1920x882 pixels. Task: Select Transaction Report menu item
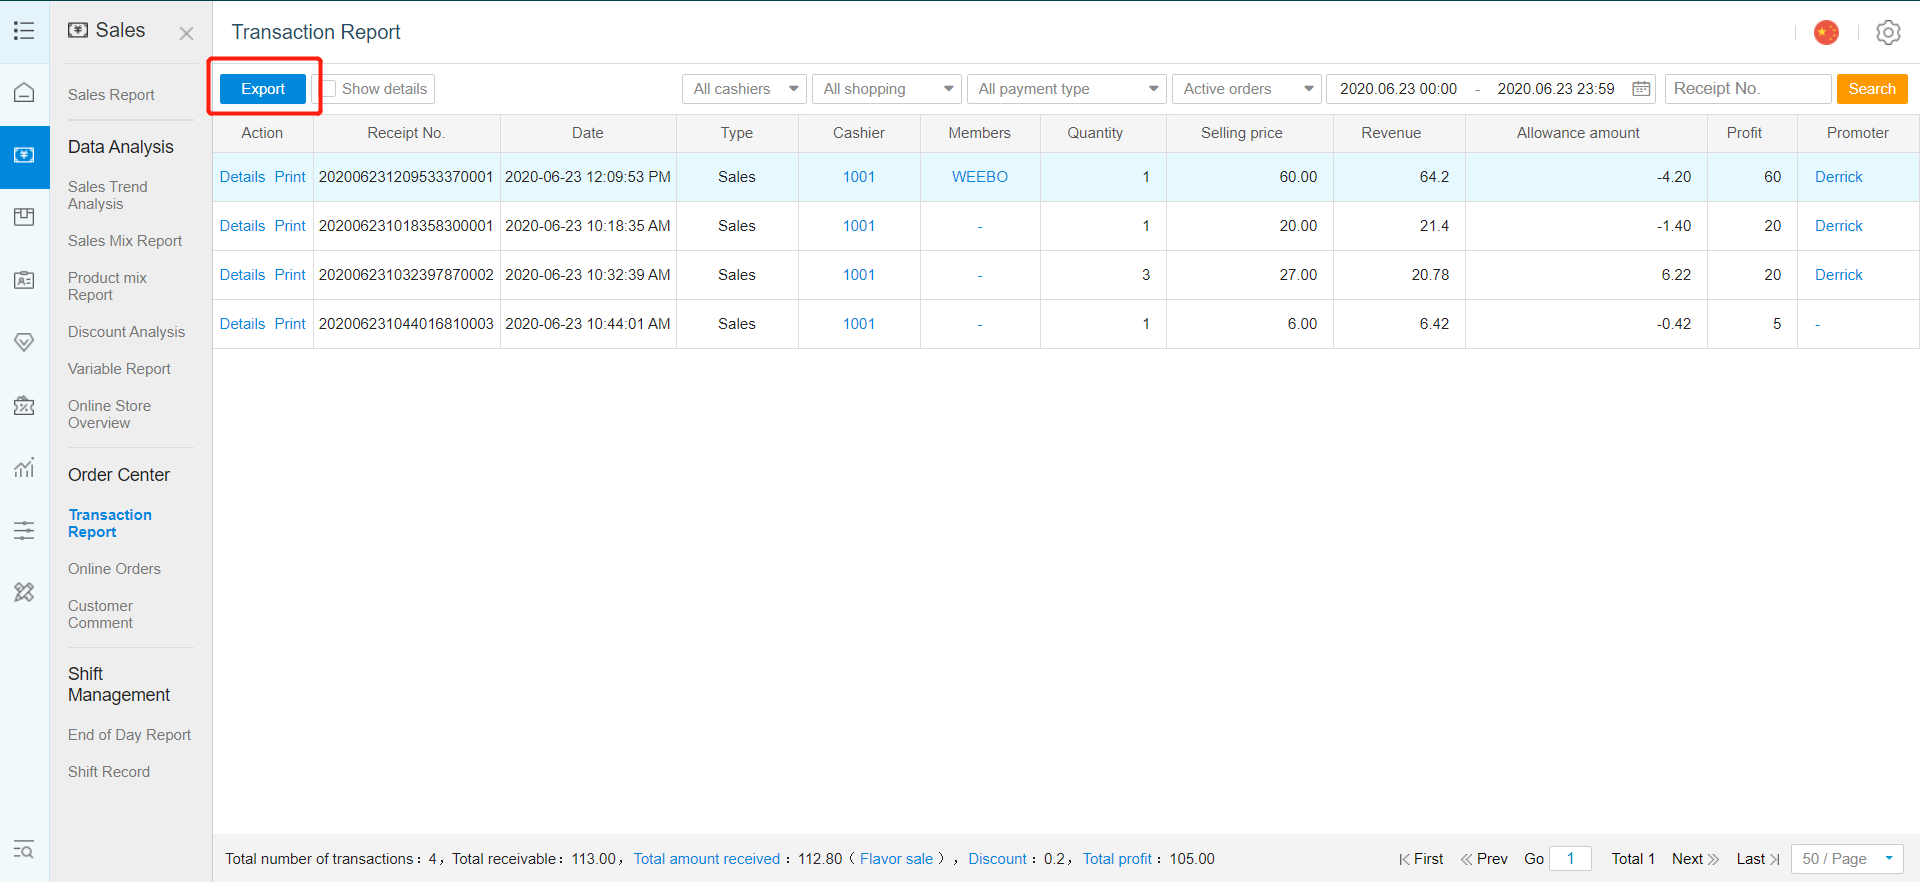[110, 523]
